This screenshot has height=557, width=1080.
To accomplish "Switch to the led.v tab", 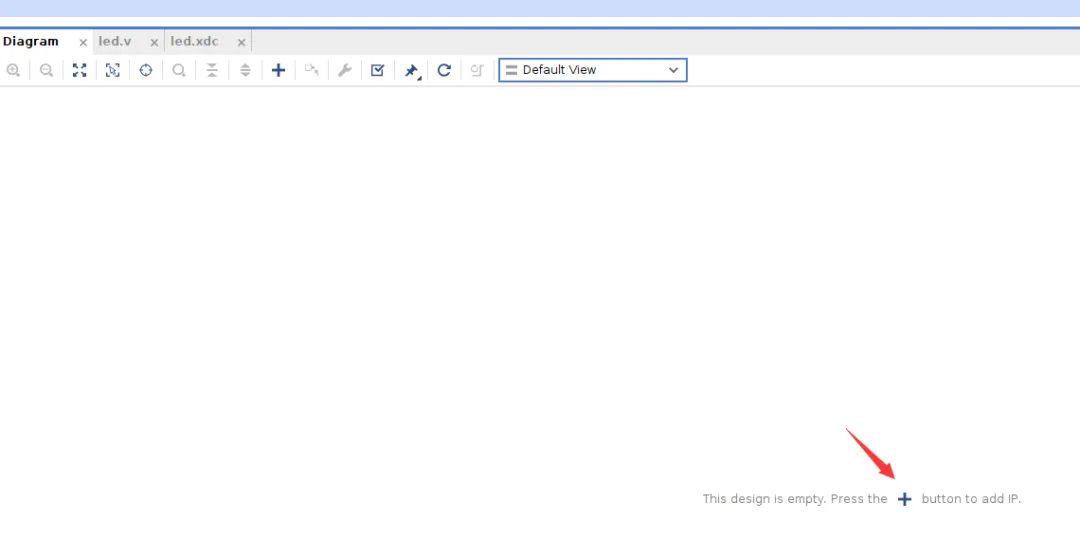I will coord(115,42).
